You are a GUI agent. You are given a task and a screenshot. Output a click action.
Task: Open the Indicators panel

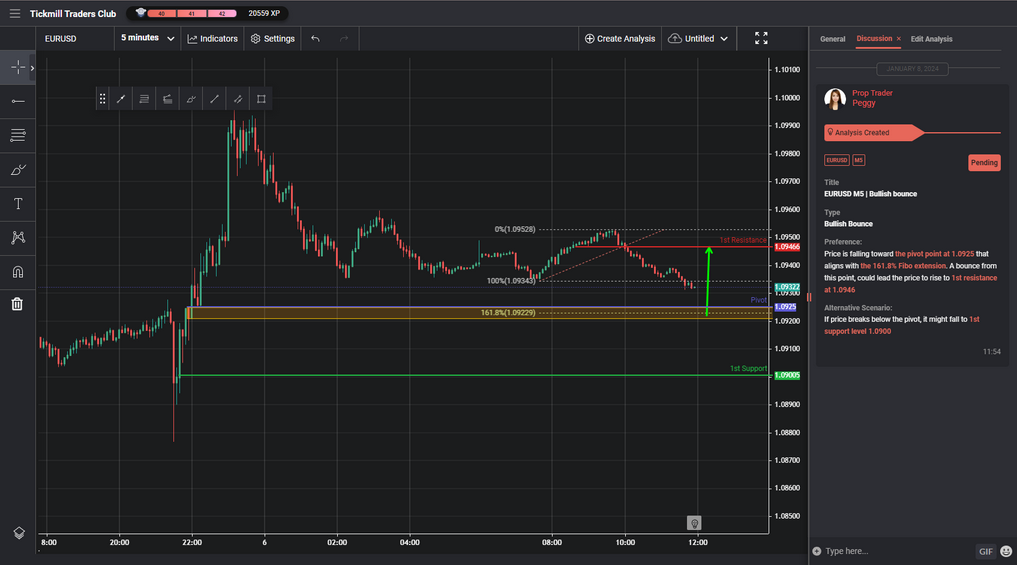[212, 39]
